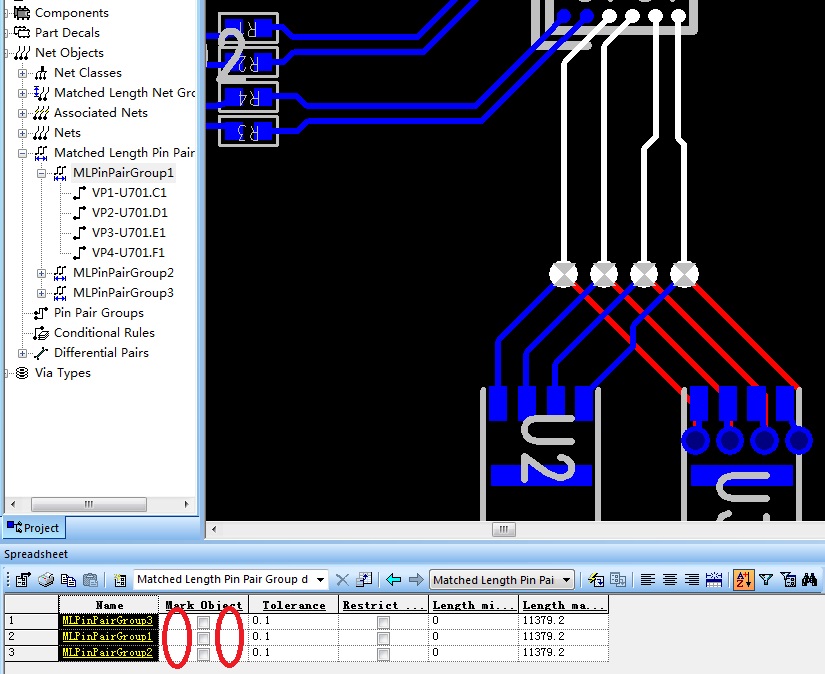Viewport: 825px width, 674px height.
Task: Expand the Differential Pairs node
Action: 22,353
